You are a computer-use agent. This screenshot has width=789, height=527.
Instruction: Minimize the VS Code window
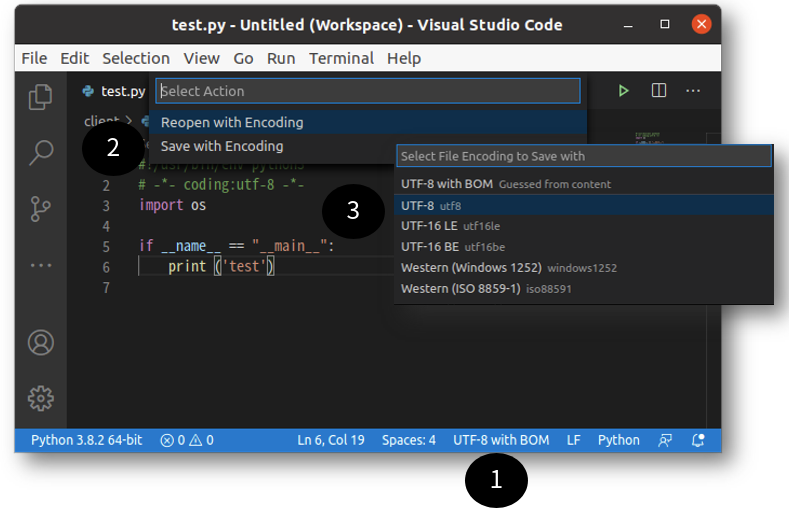click(628, 25)
